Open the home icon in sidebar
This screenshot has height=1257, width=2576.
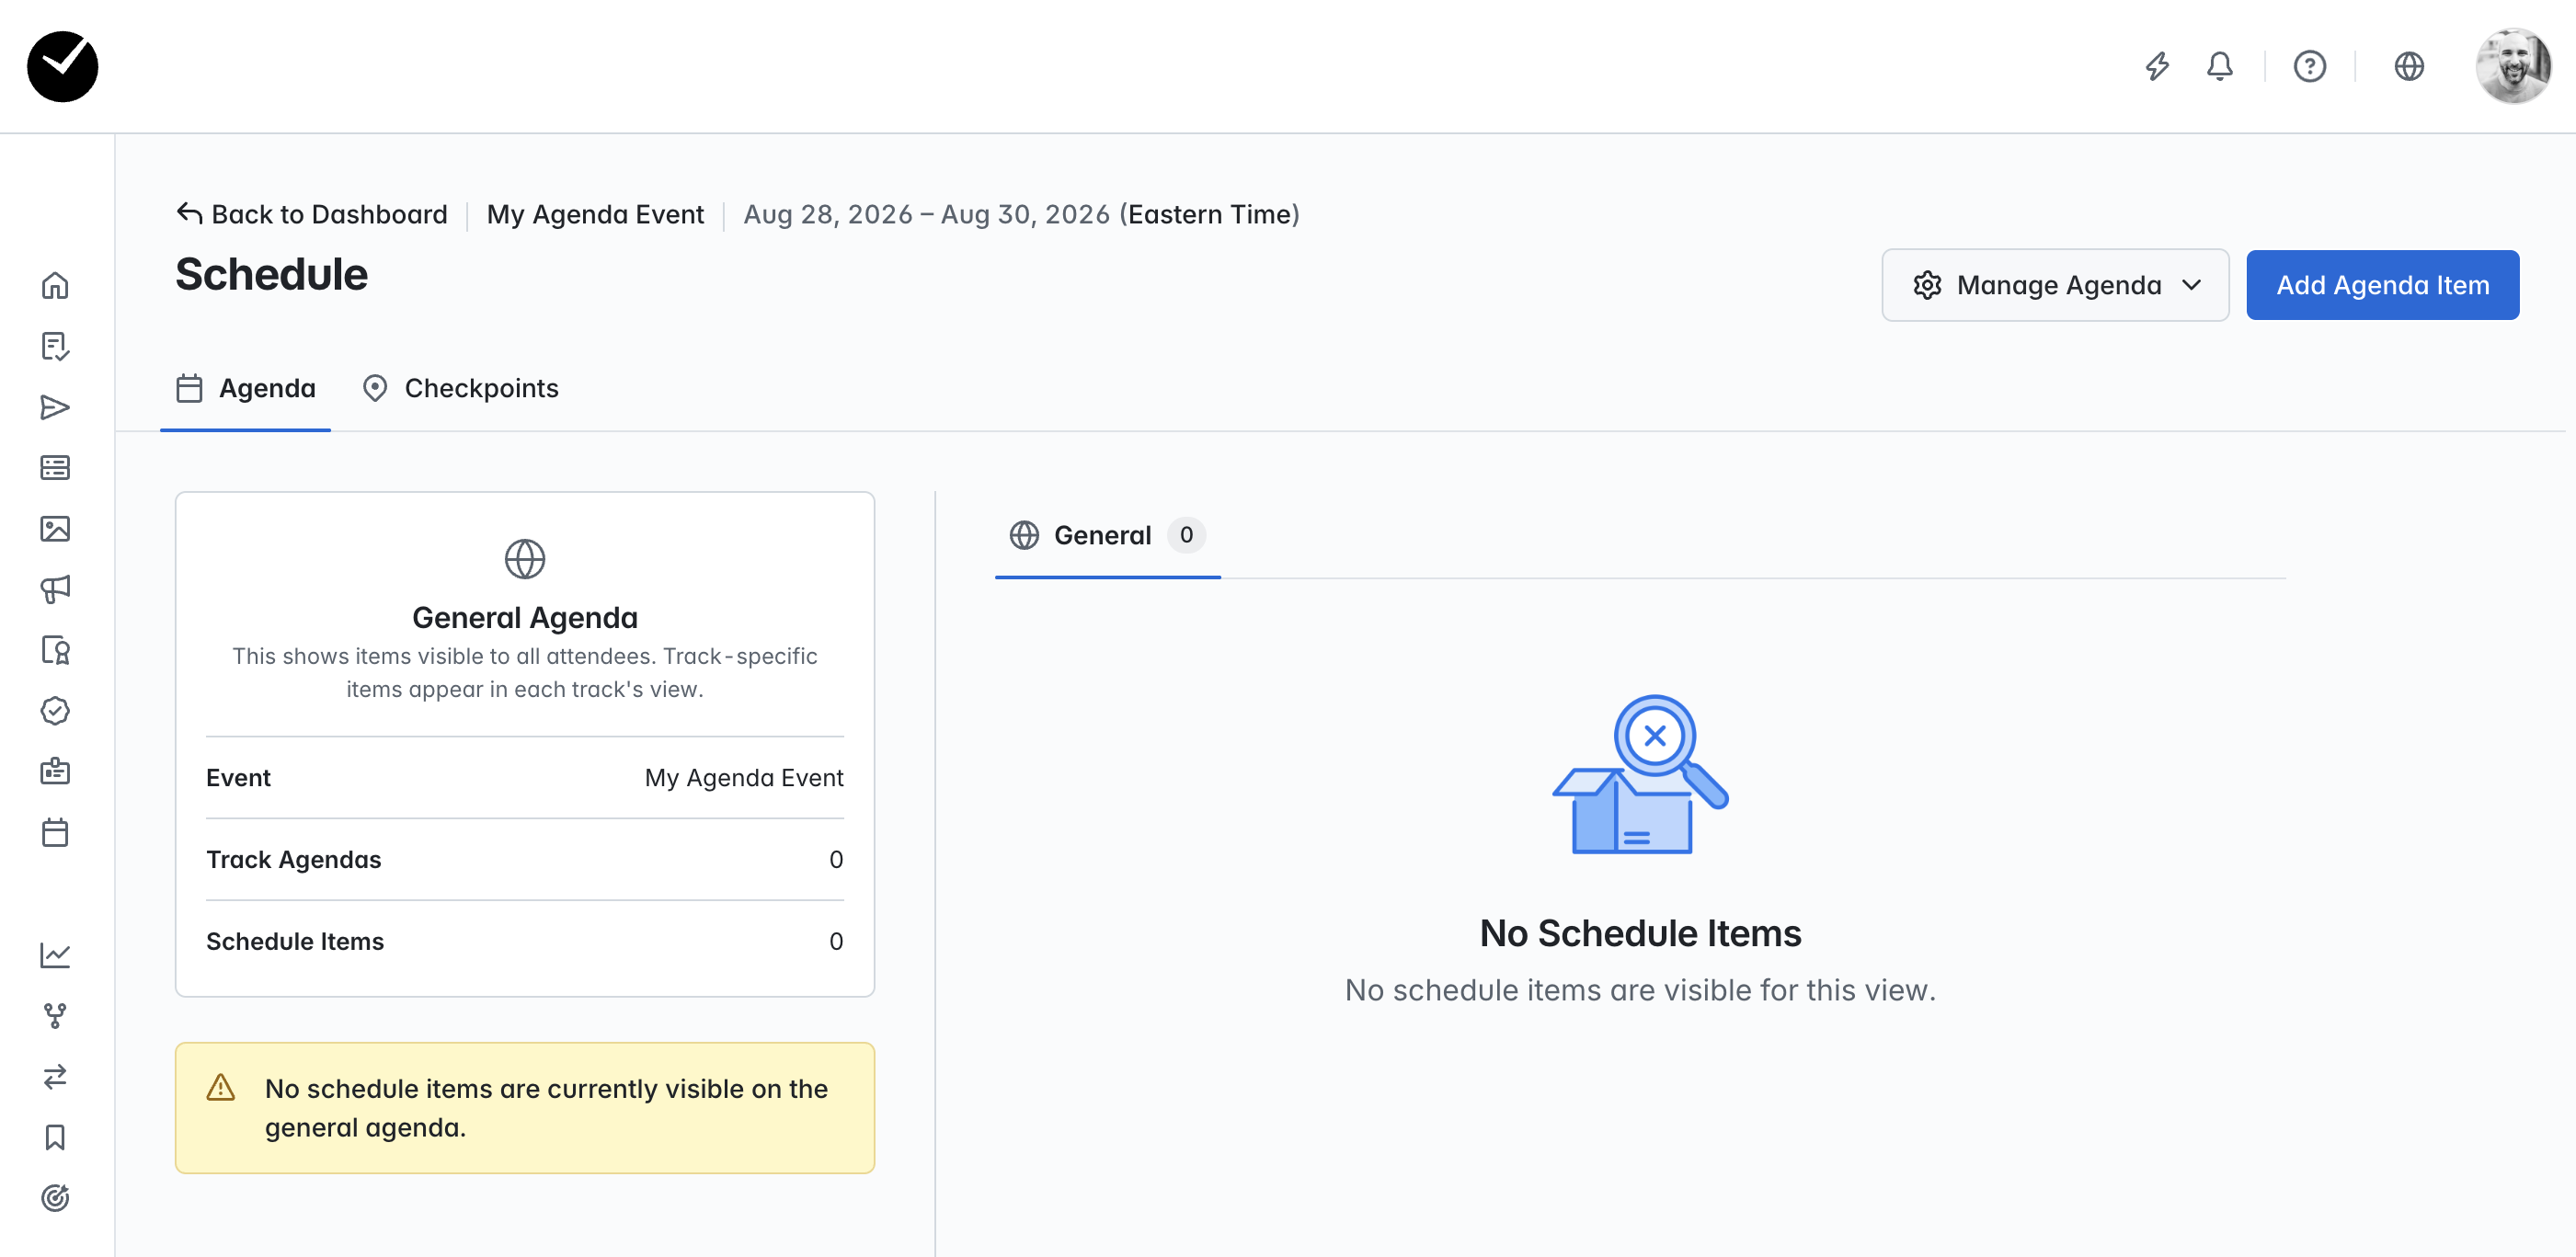(x=55, y=286)
